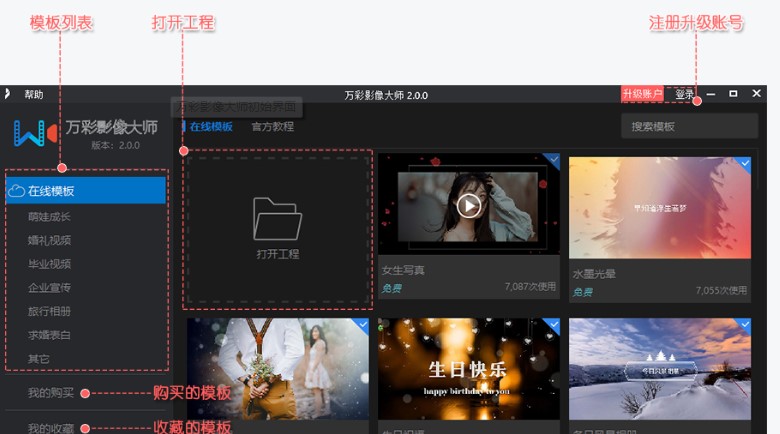
Task: Open 我的购买 in the sidebar
Action: tap(51, 393)
